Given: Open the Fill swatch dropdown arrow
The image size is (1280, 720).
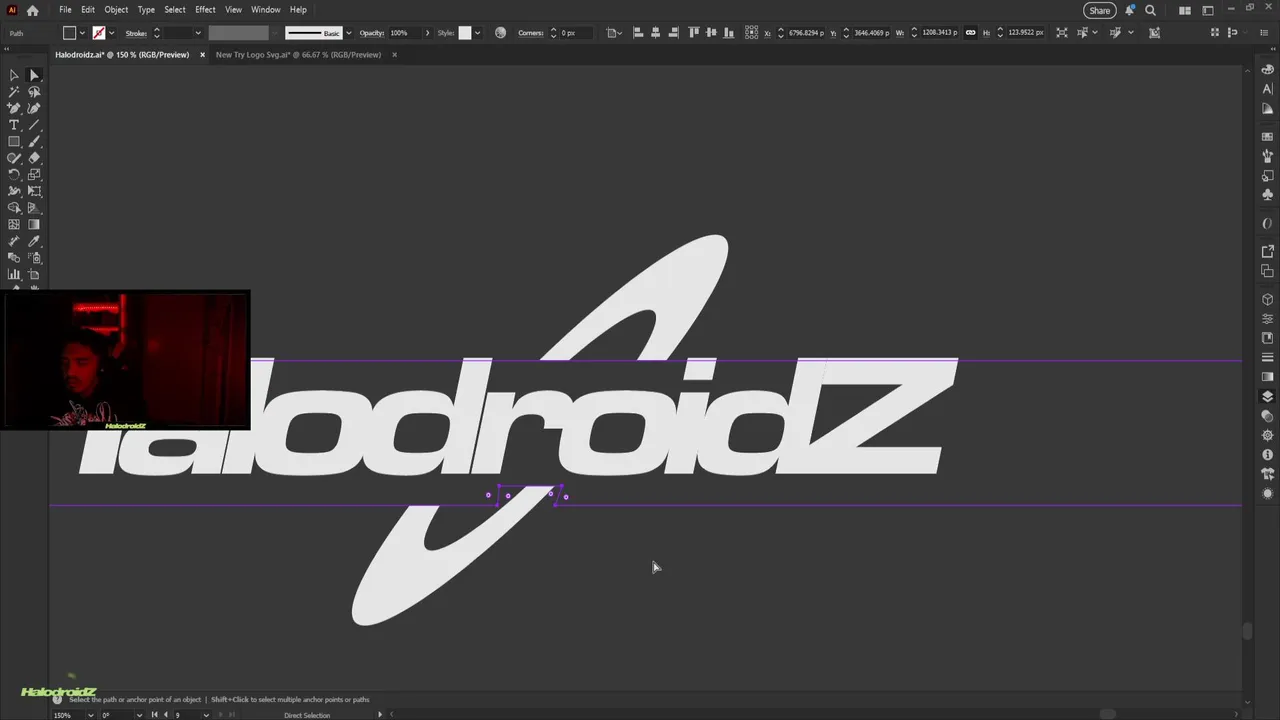Looking at the screenshot, I should pos(83,33).
